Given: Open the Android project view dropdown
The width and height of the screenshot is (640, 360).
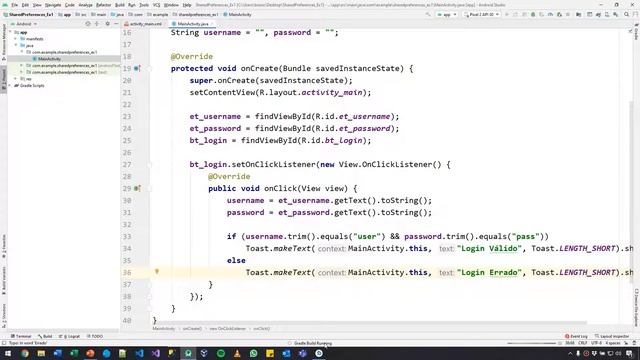Looking at the screenshot, I should point(24,24).
